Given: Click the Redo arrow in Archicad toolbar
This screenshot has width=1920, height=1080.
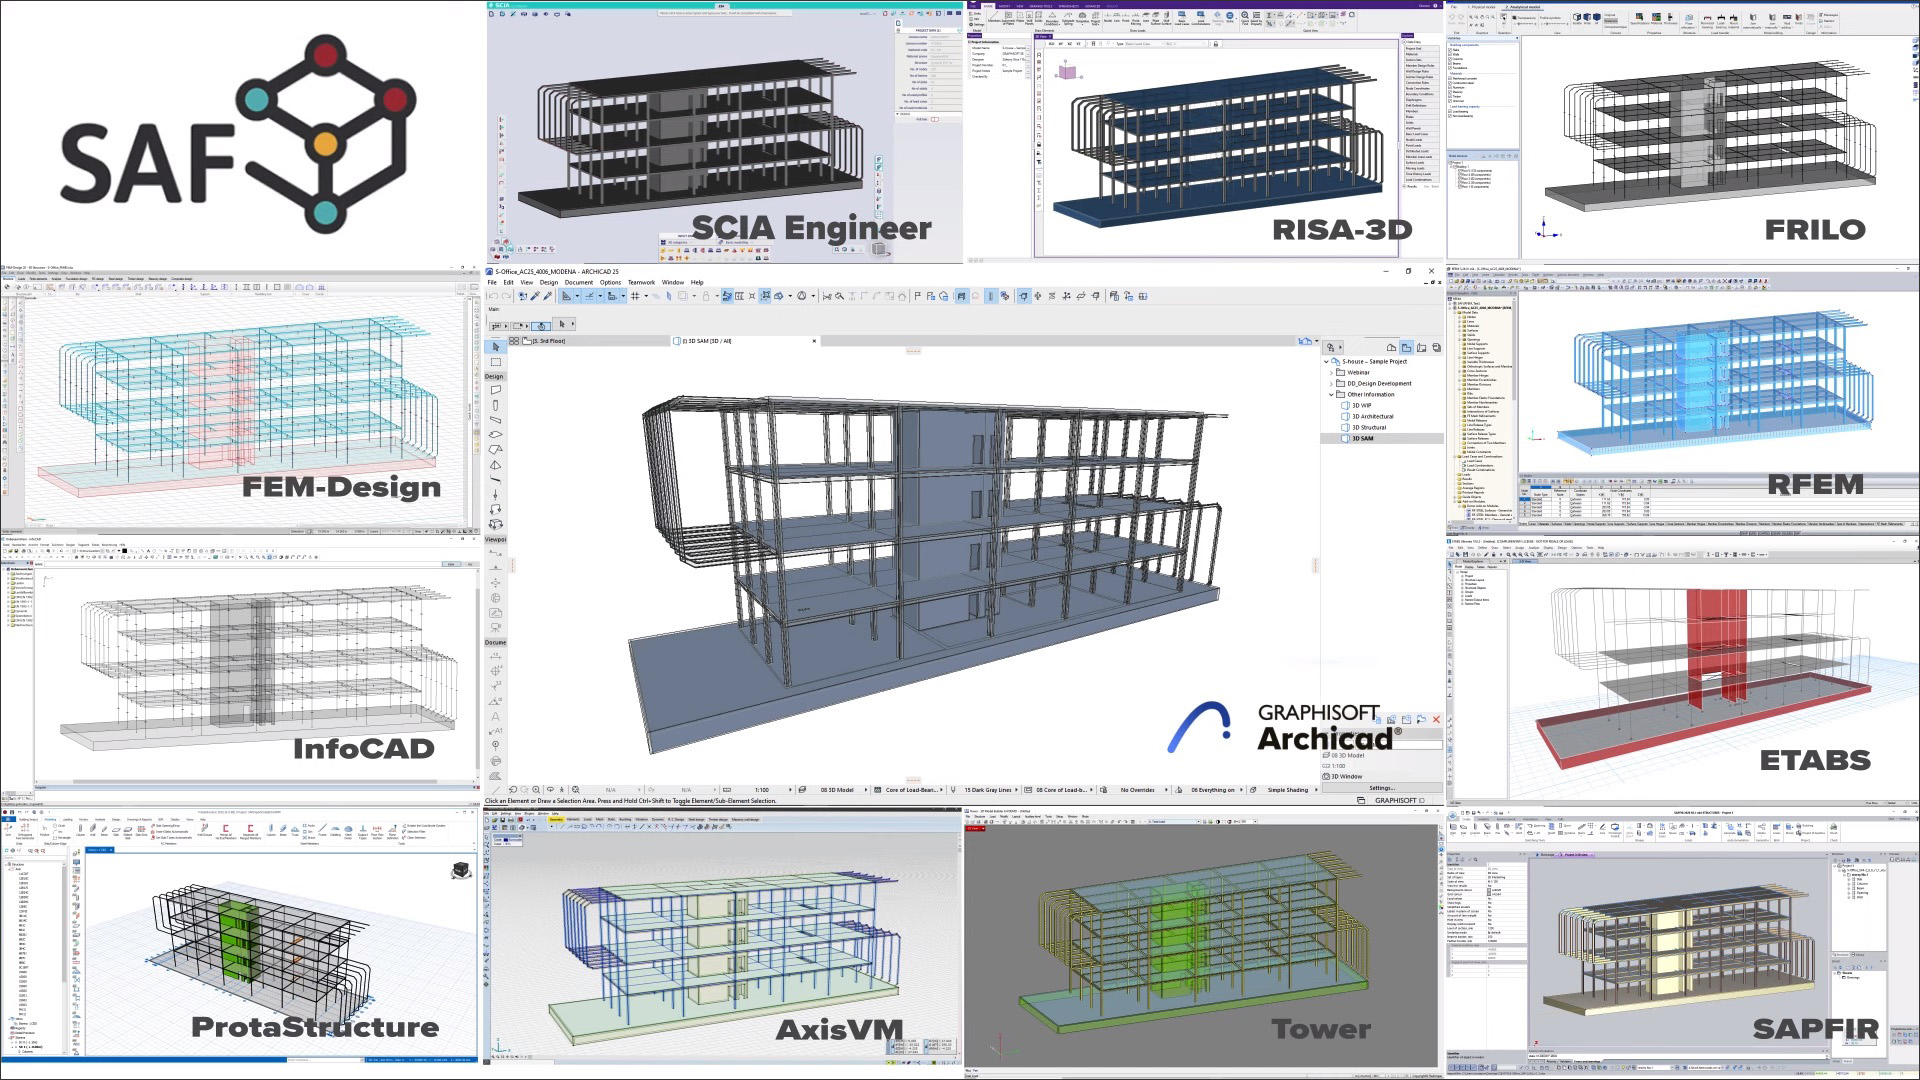Looking at the screenshot, I should (506, 296).
